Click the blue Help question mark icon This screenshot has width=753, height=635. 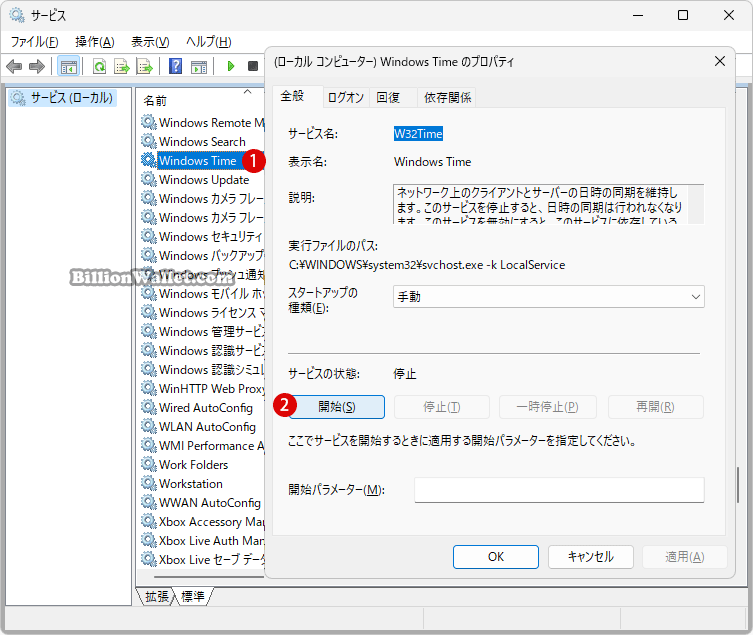point(176,66)
